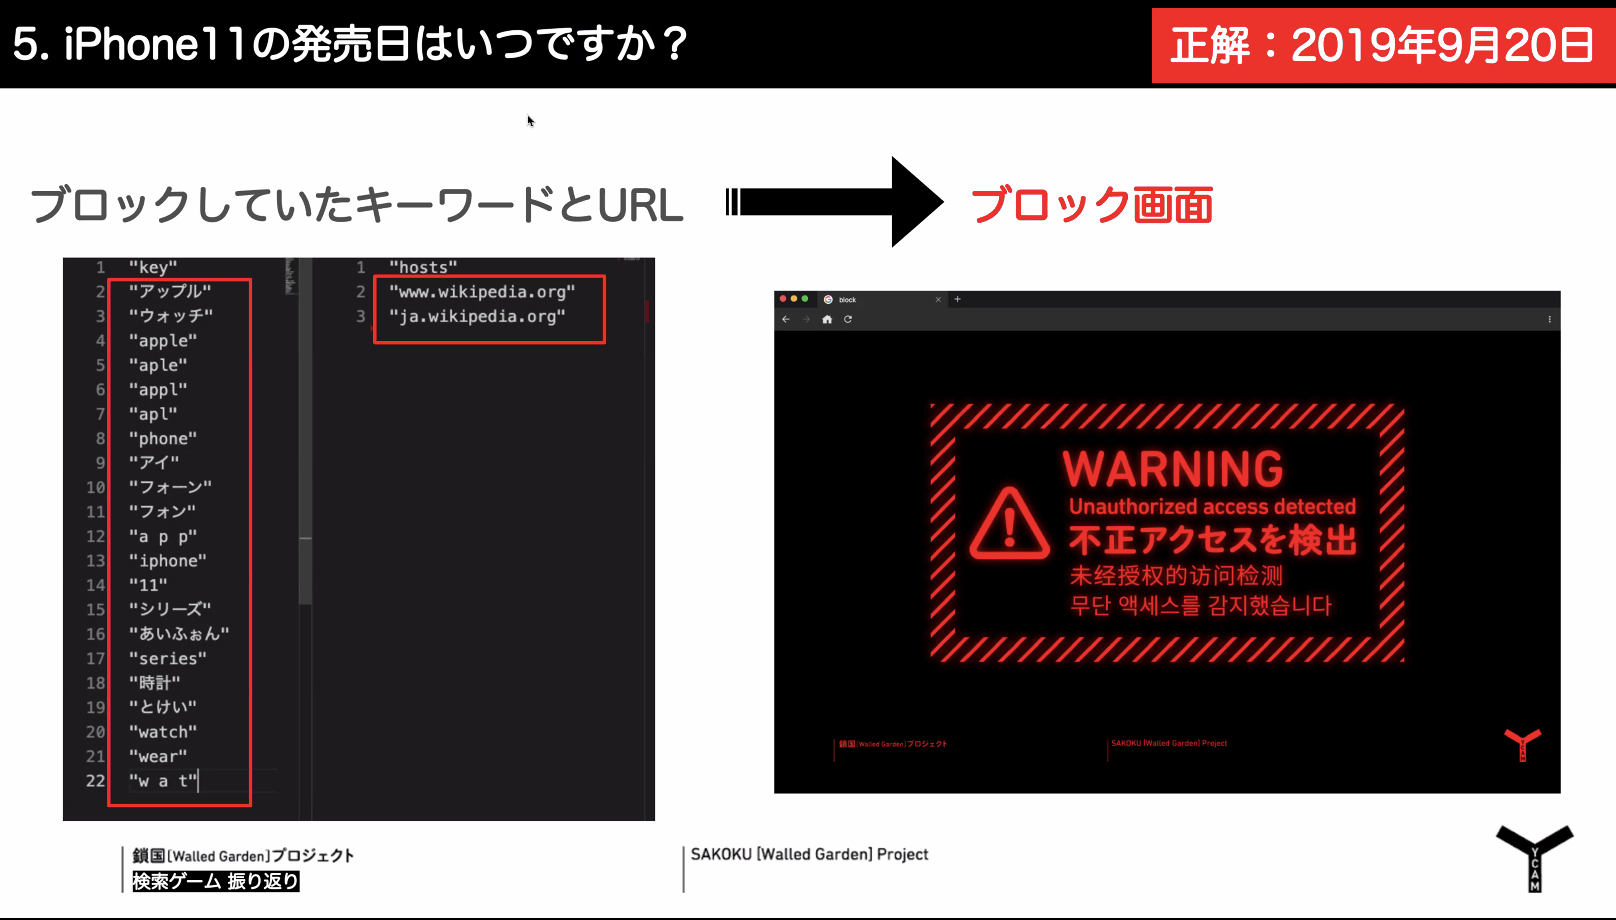Click the WARNING heading text
This screenshot has height=920, width=1616.
coord(1173,469)
